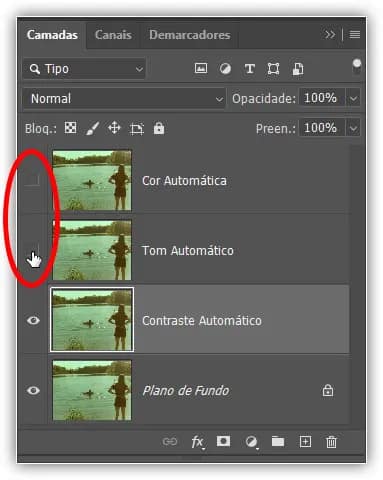
Task: Toggle layer filtering switch on or off
Action: 357,66
